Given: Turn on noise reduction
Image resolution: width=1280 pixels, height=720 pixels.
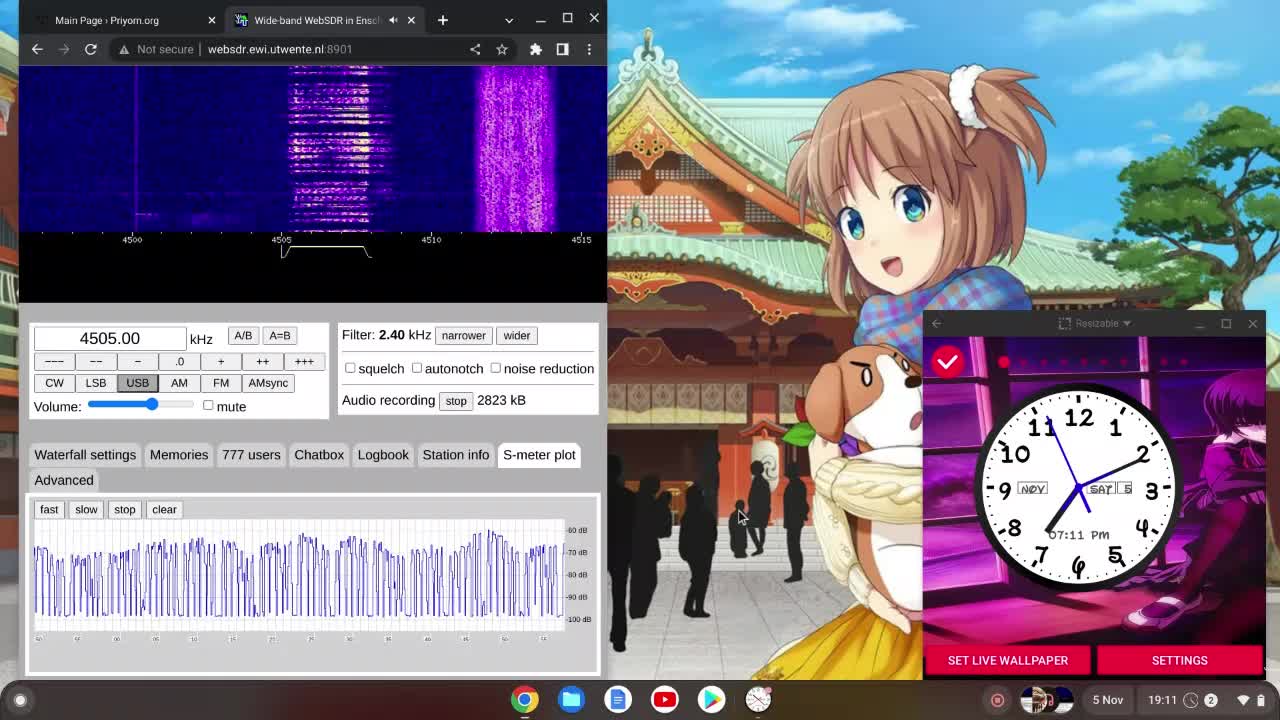Looking at the screenshot, I should pos(495,368).
